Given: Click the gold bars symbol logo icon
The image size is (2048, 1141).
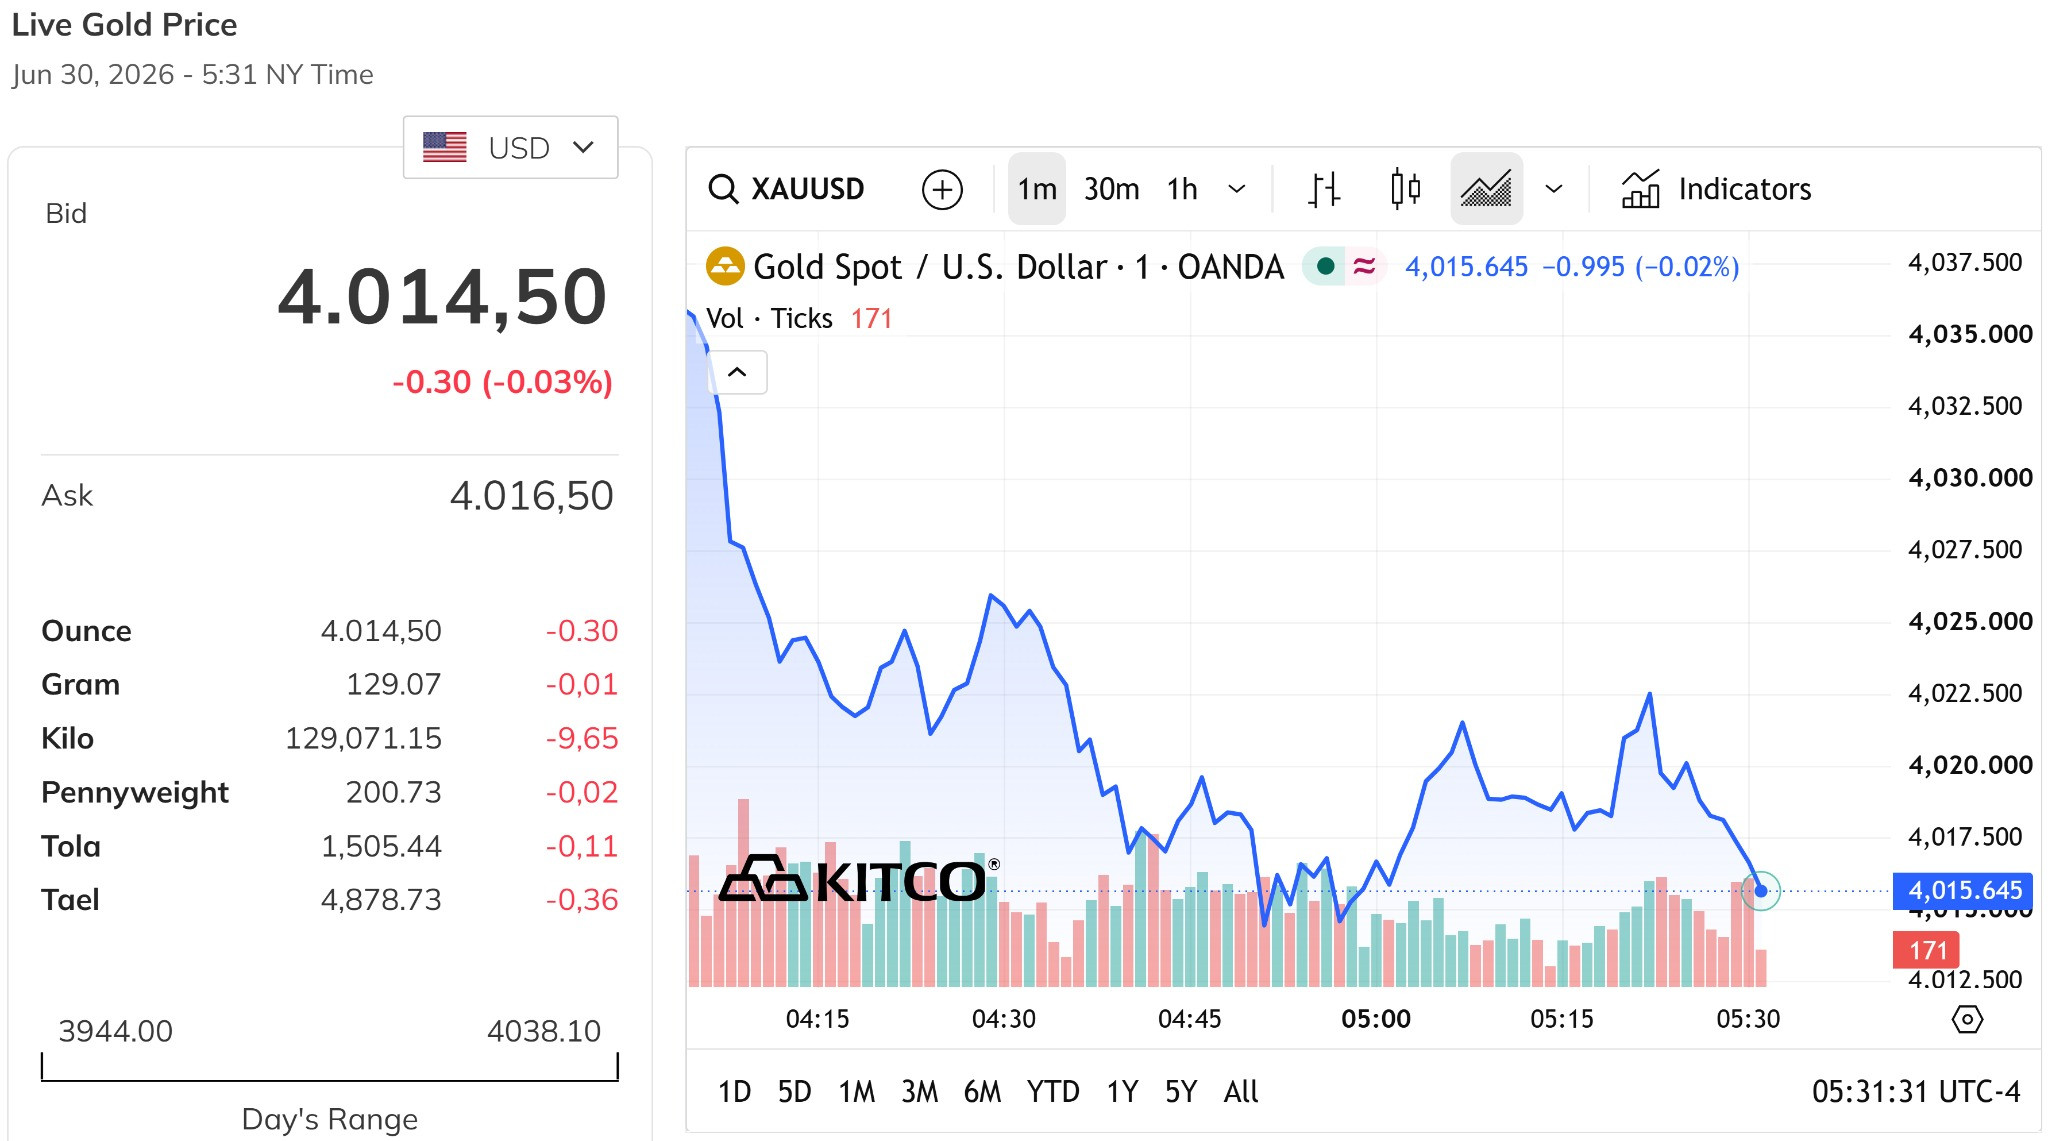Looking at the screenshot, I should [x=725, y=267].
